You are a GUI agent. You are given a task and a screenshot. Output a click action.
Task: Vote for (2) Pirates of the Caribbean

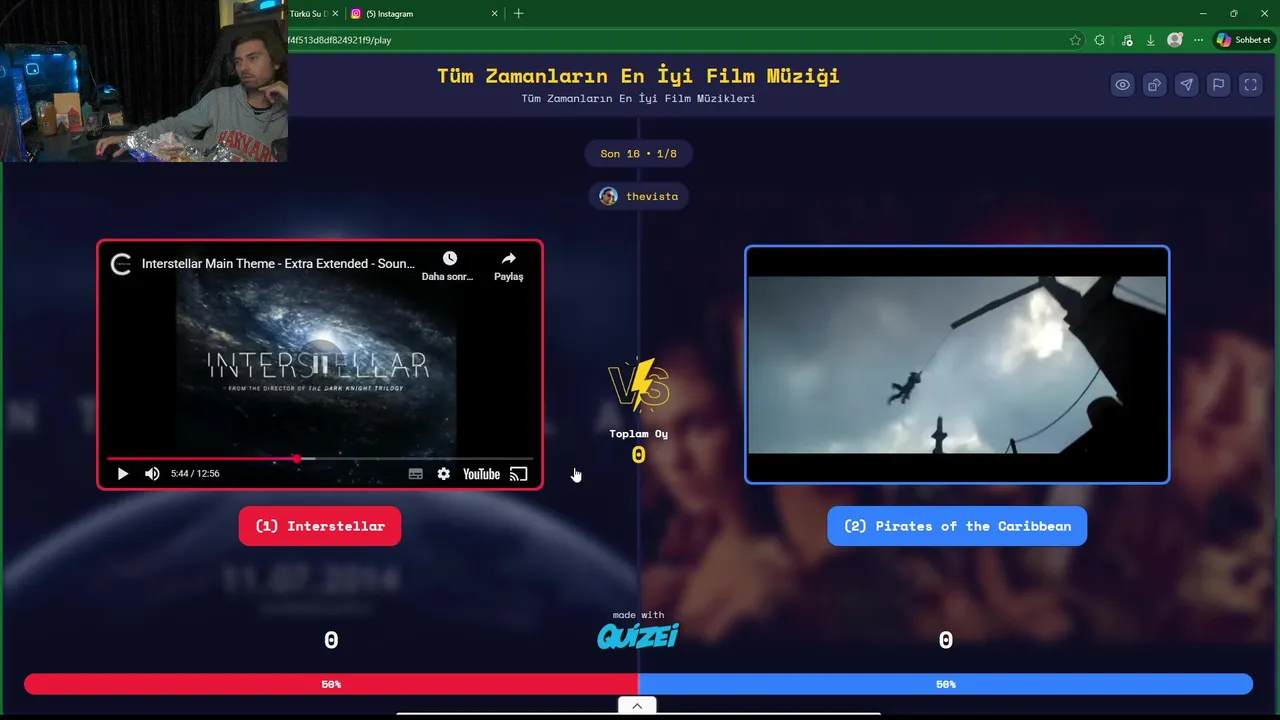957,526
